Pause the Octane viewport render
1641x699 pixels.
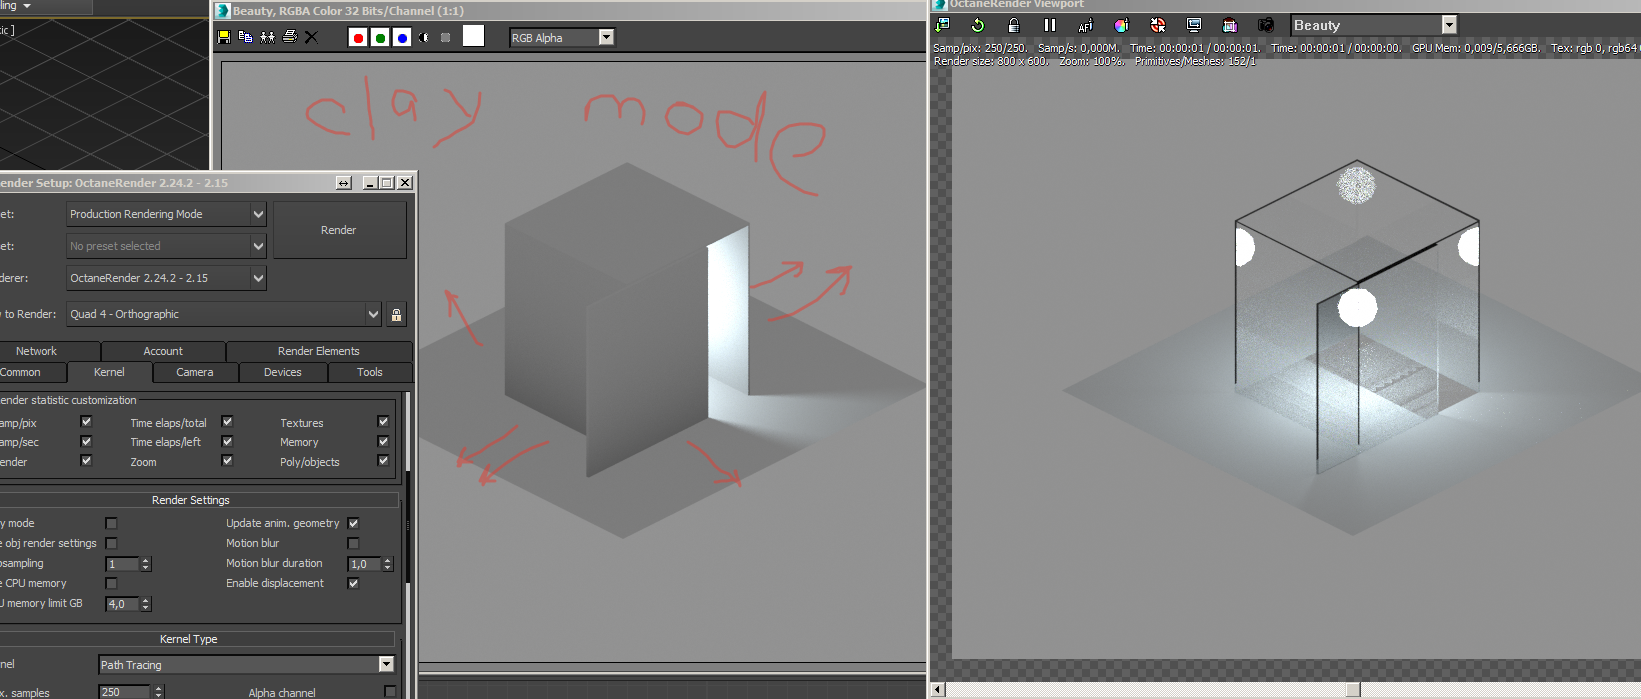pos(1050,25)
